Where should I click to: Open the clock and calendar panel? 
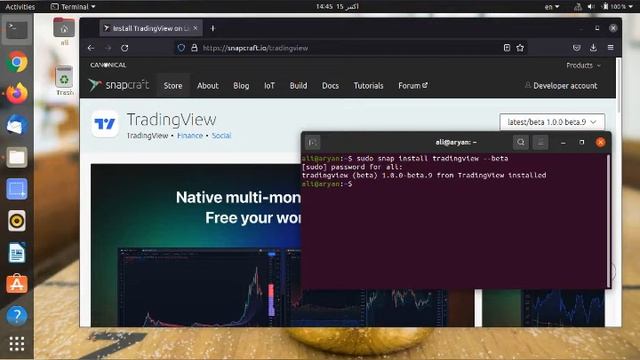pyautogui.click(x=337, y=7)
